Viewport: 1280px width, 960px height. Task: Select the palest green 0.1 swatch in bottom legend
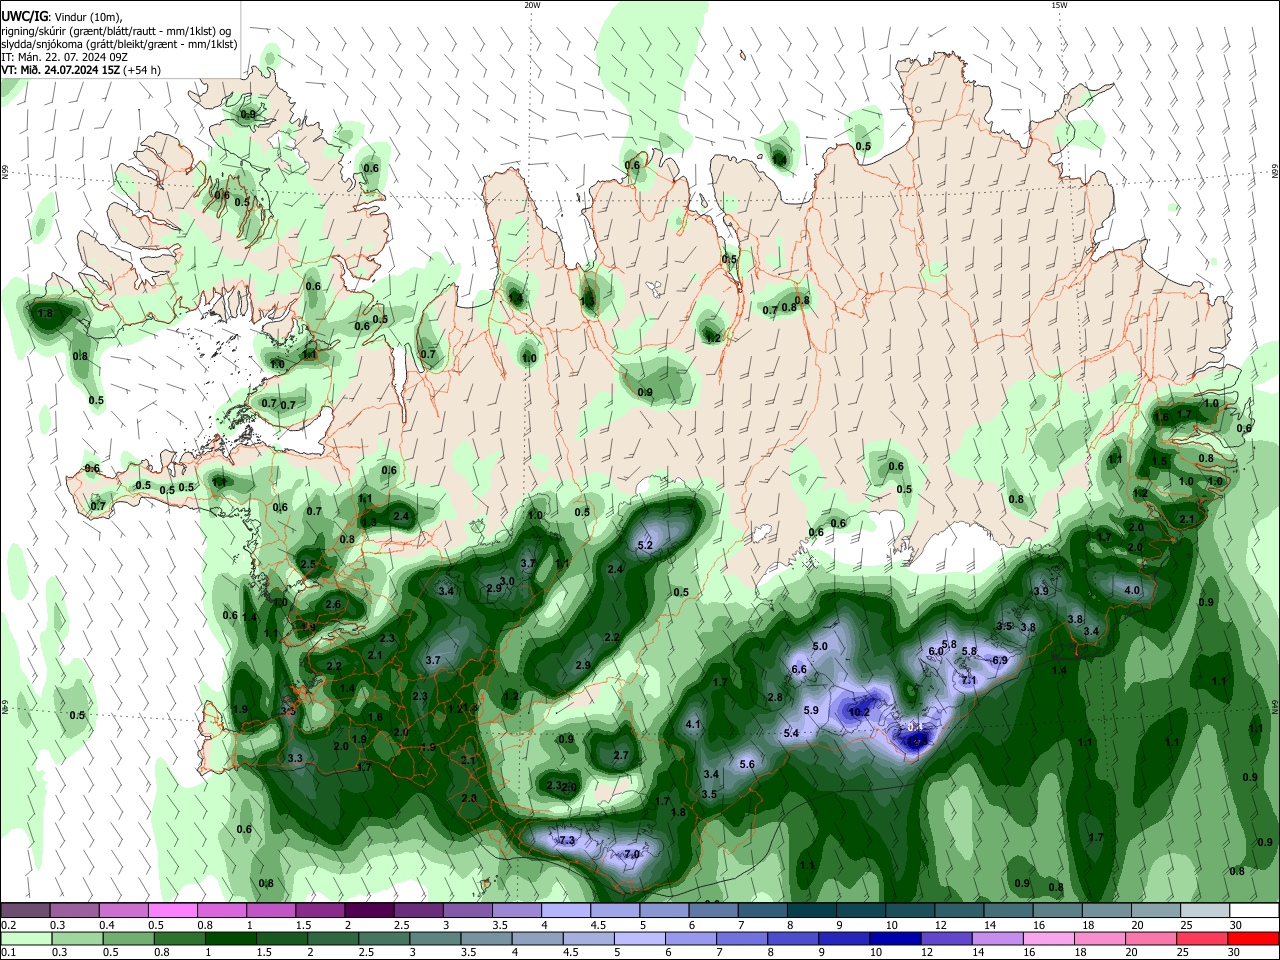pos(25,939)
